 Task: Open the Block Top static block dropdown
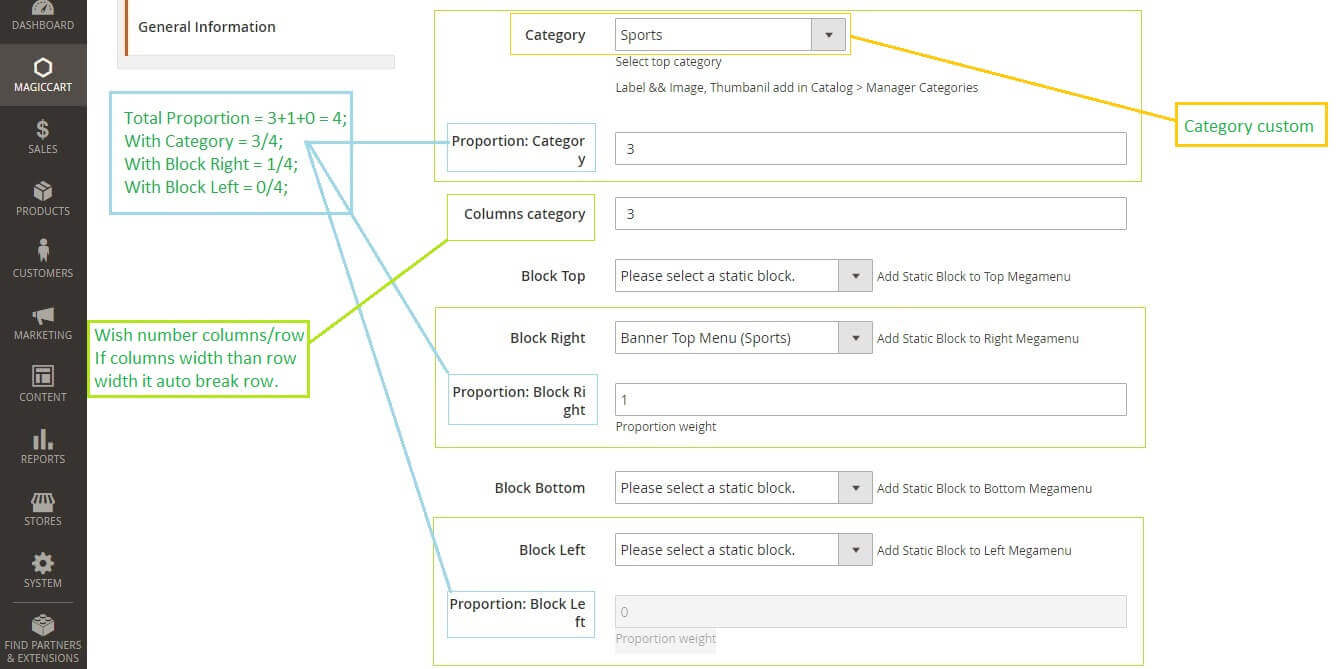click(743, 276)
